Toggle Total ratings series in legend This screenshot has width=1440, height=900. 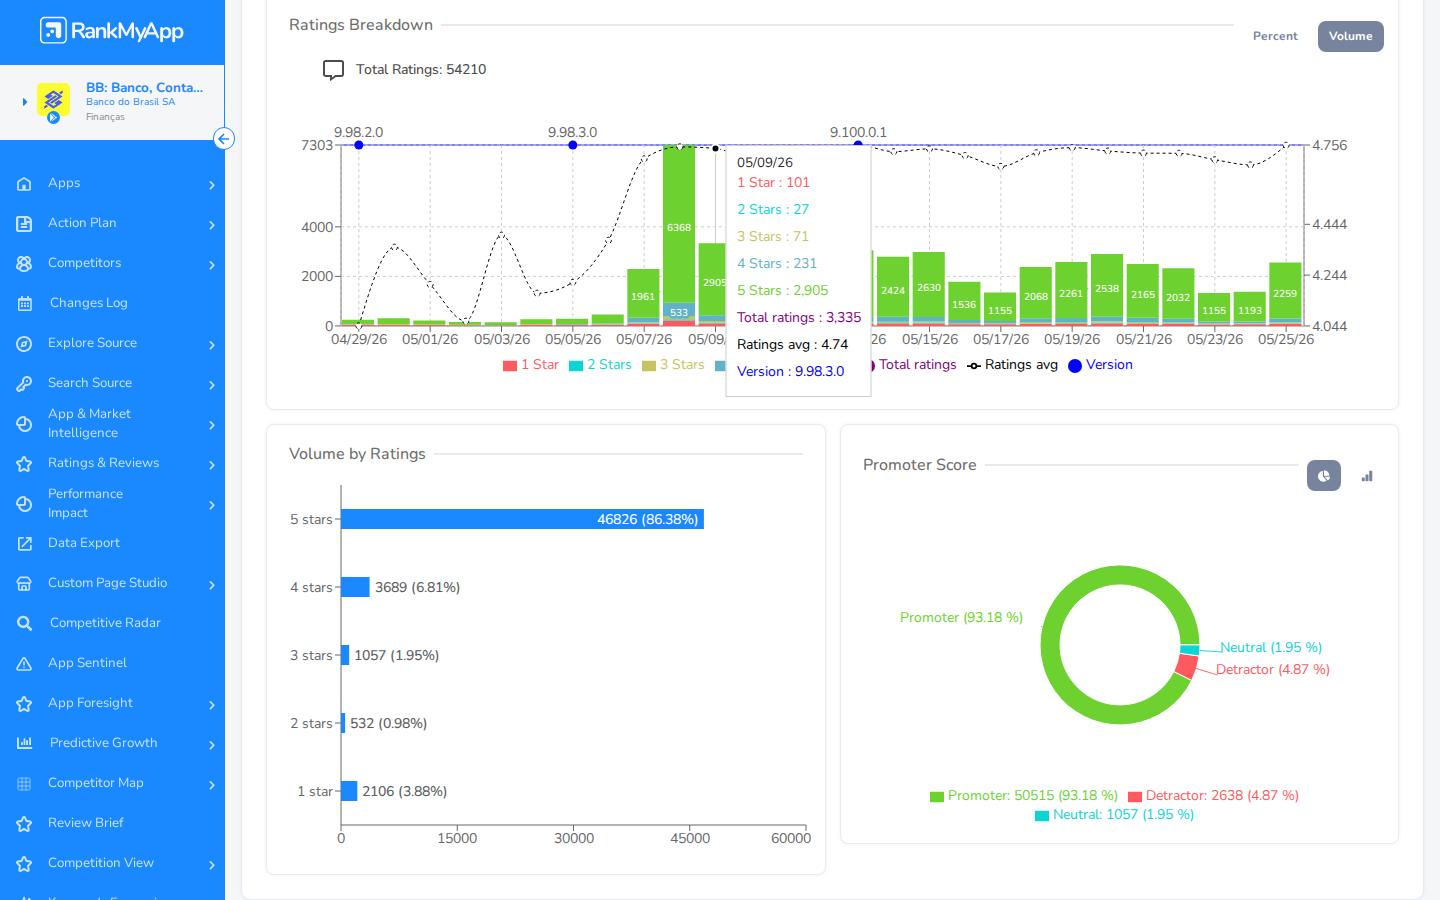(x=915, y=365)
